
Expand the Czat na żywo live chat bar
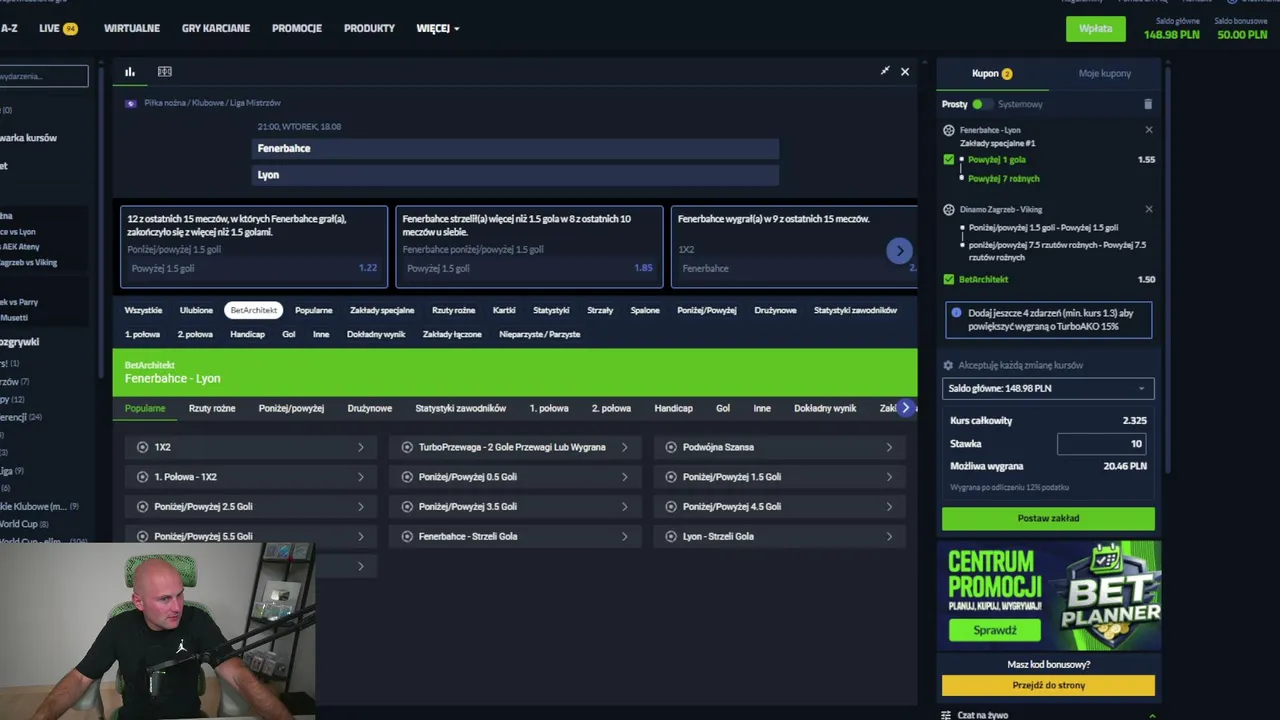(x=1048, y=714)
